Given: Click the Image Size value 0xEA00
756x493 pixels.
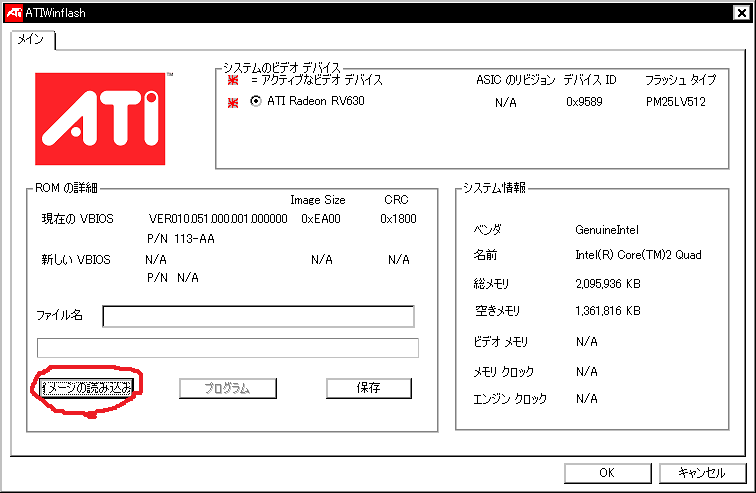Looking at the screenshot, I should click(321, 219).
